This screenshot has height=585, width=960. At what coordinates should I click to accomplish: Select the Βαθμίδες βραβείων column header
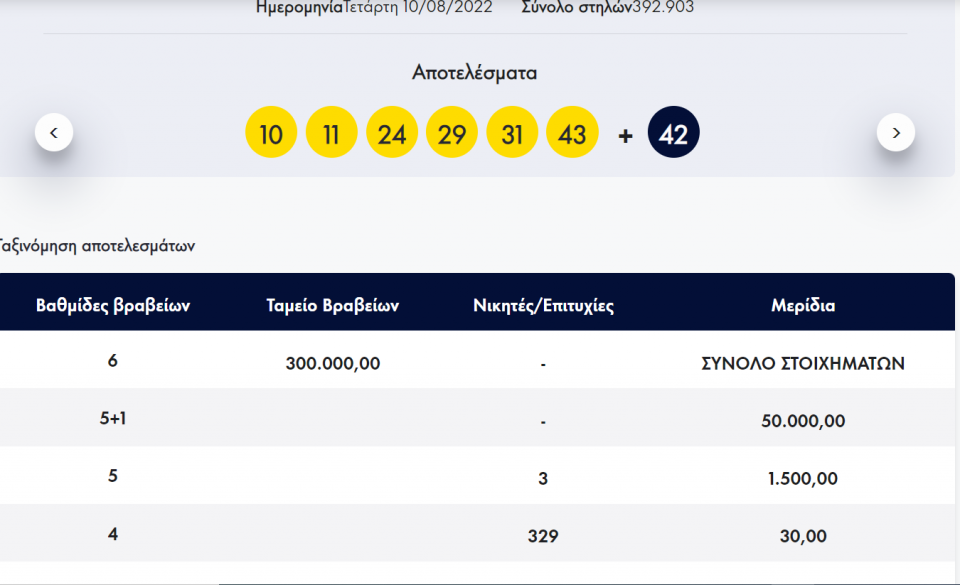click(112, 304)
